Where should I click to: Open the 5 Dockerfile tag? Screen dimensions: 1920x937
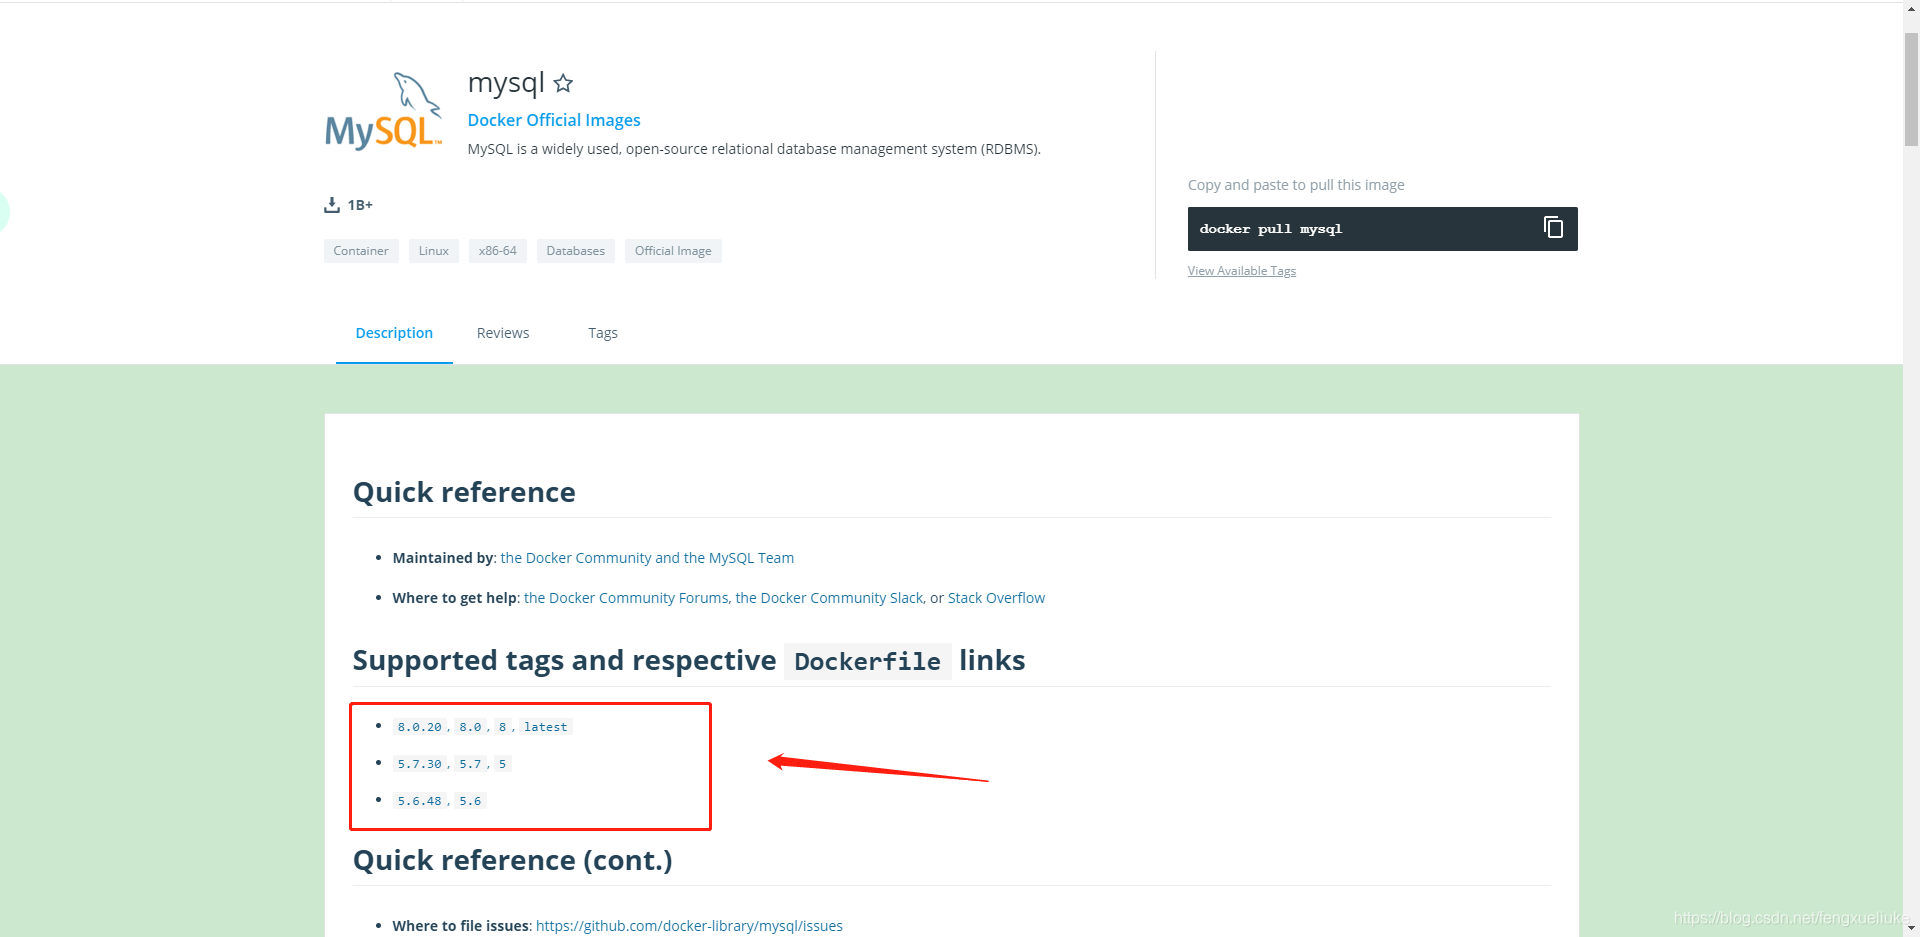(x=502, y=764)
